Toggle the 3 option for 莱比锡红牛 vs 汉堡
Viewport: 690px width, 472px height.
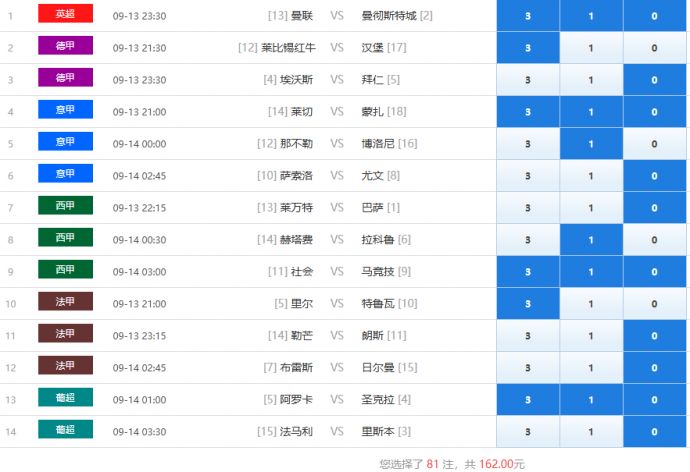coord(528,48)
